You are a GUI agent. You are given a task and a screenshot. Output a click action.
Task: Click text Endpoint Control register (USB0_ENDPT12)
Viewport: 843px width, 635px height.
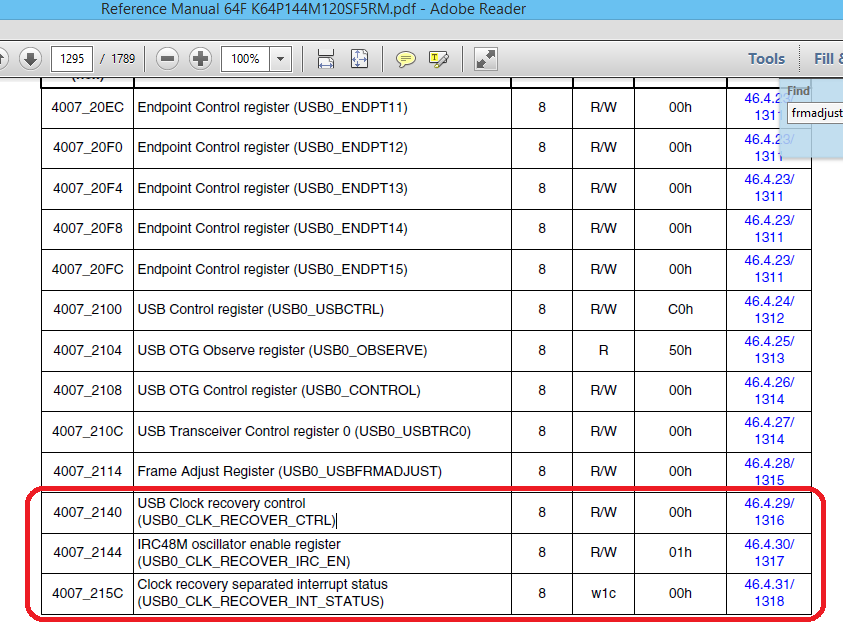[x=273, y=147]
